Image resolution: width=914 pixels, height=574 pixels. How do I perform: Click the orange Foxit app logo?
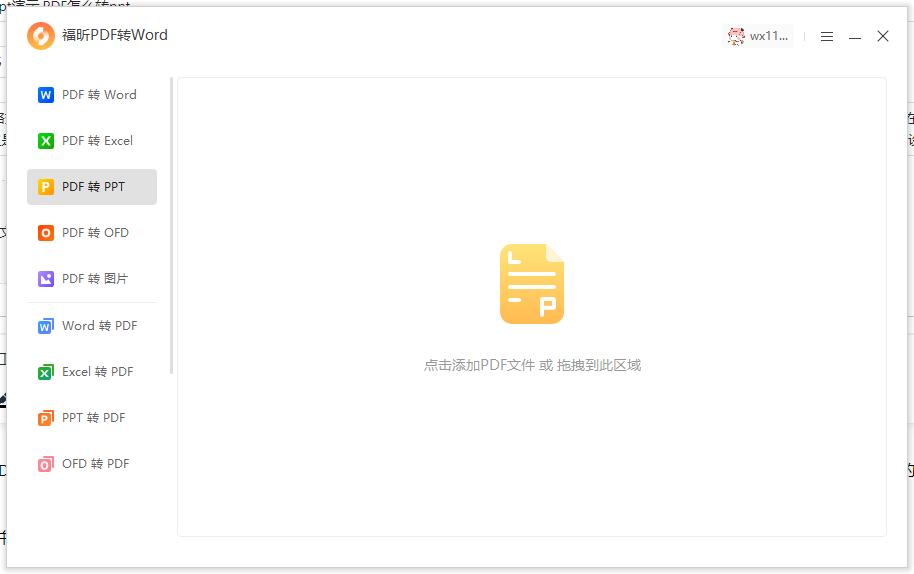coord(41,36)
